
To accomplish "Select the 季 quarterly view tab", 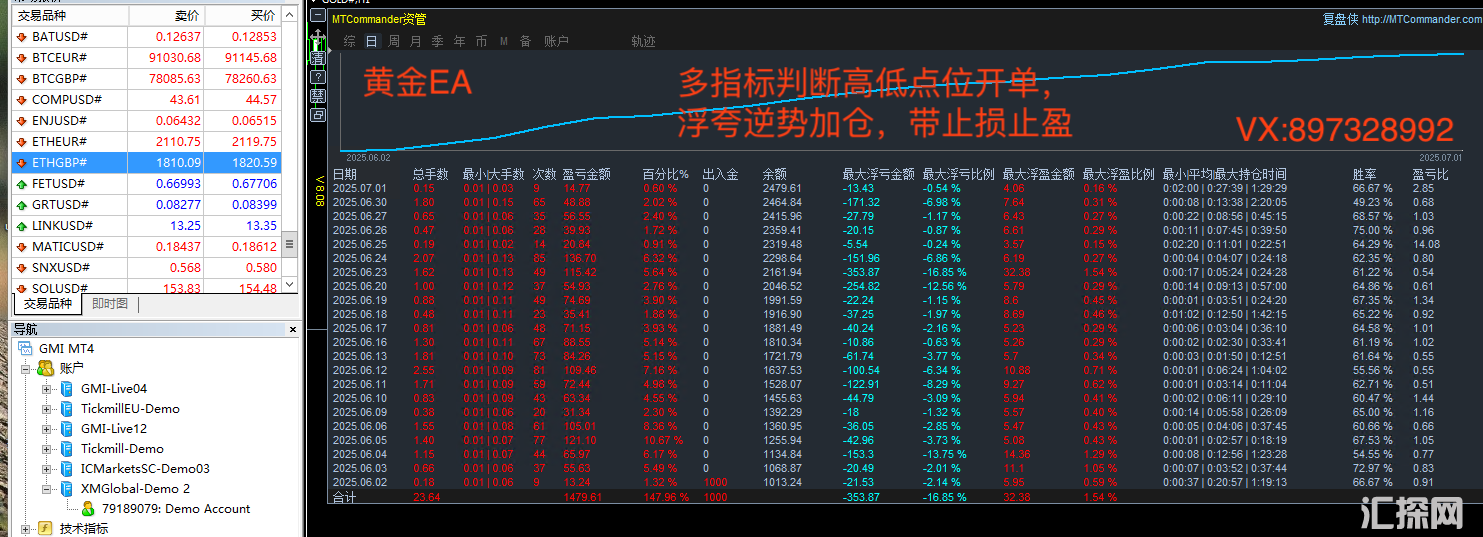I will 438,41.
